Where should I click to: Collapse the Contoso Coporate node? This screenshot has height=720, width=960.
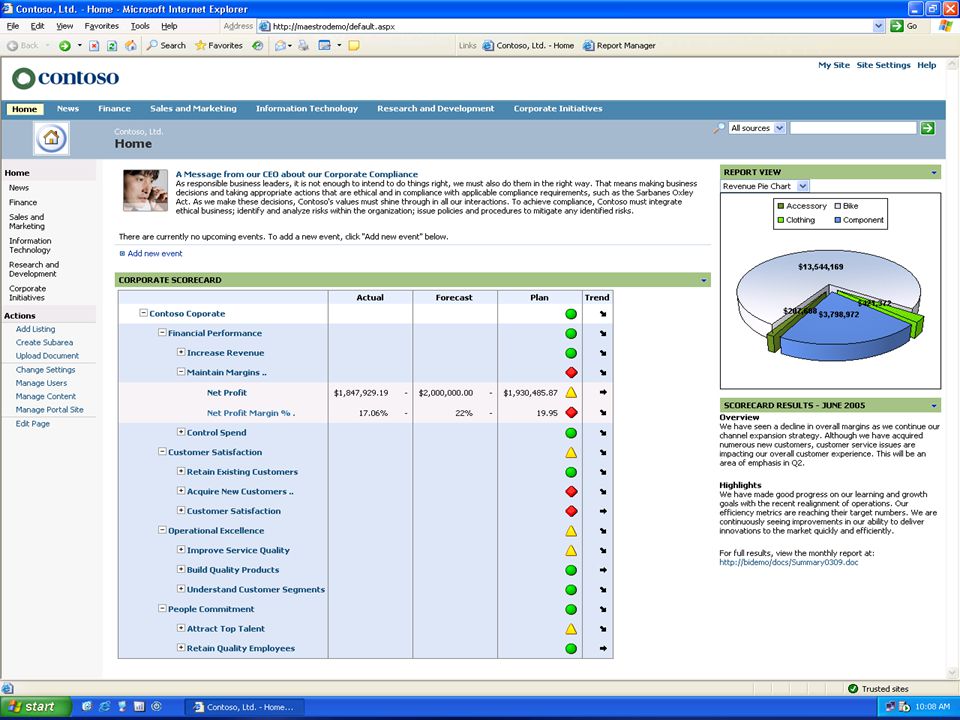[x=143, y=313]
